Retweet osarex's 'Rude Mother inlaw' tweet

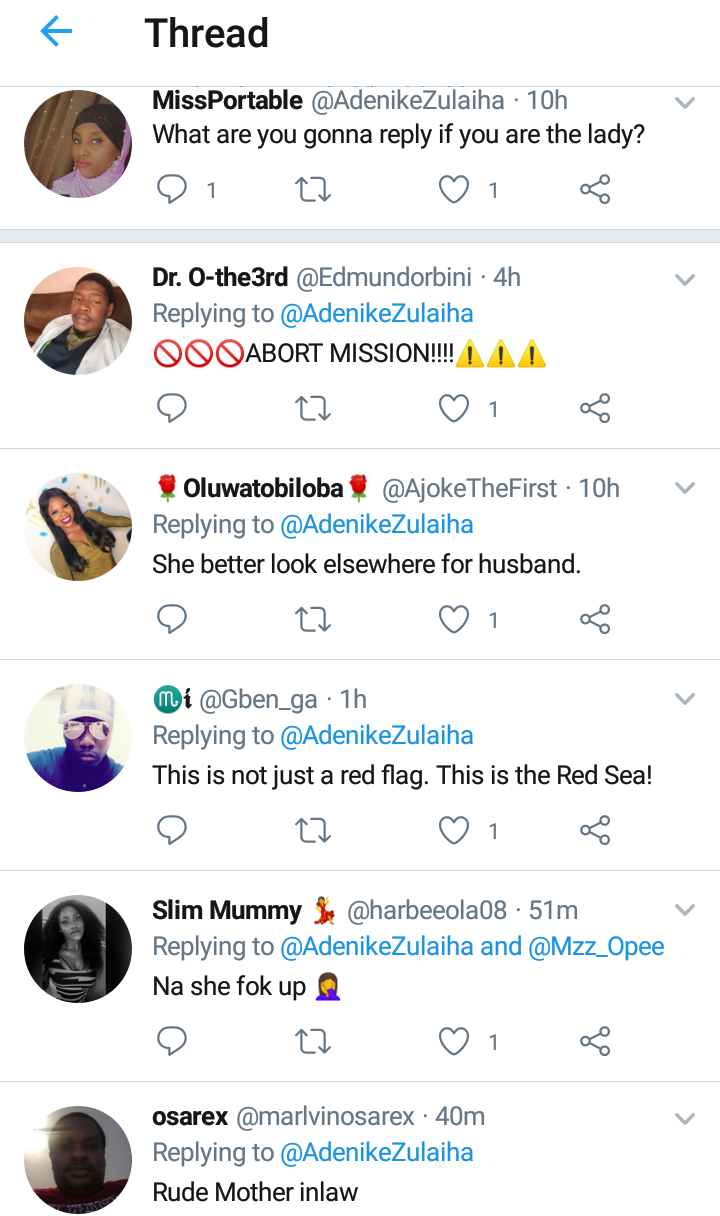pos(312,1213)
